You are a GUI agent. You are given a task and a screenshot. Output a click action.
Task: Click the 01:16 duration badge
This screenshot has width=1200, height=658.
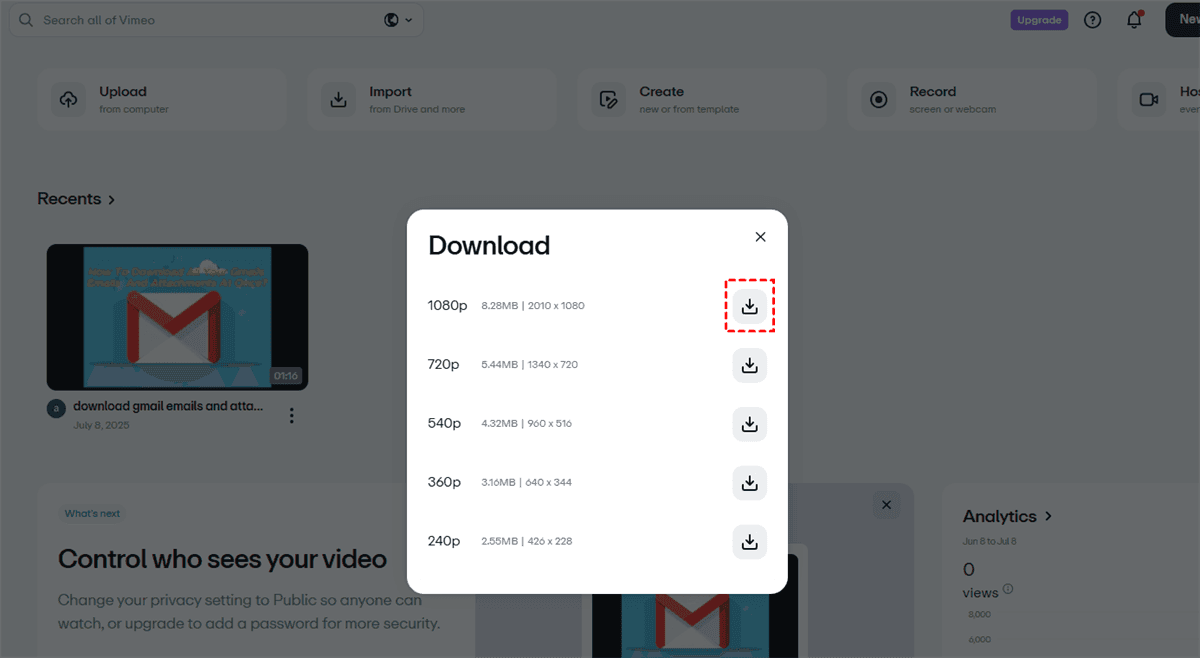click(x=285, y=376)
